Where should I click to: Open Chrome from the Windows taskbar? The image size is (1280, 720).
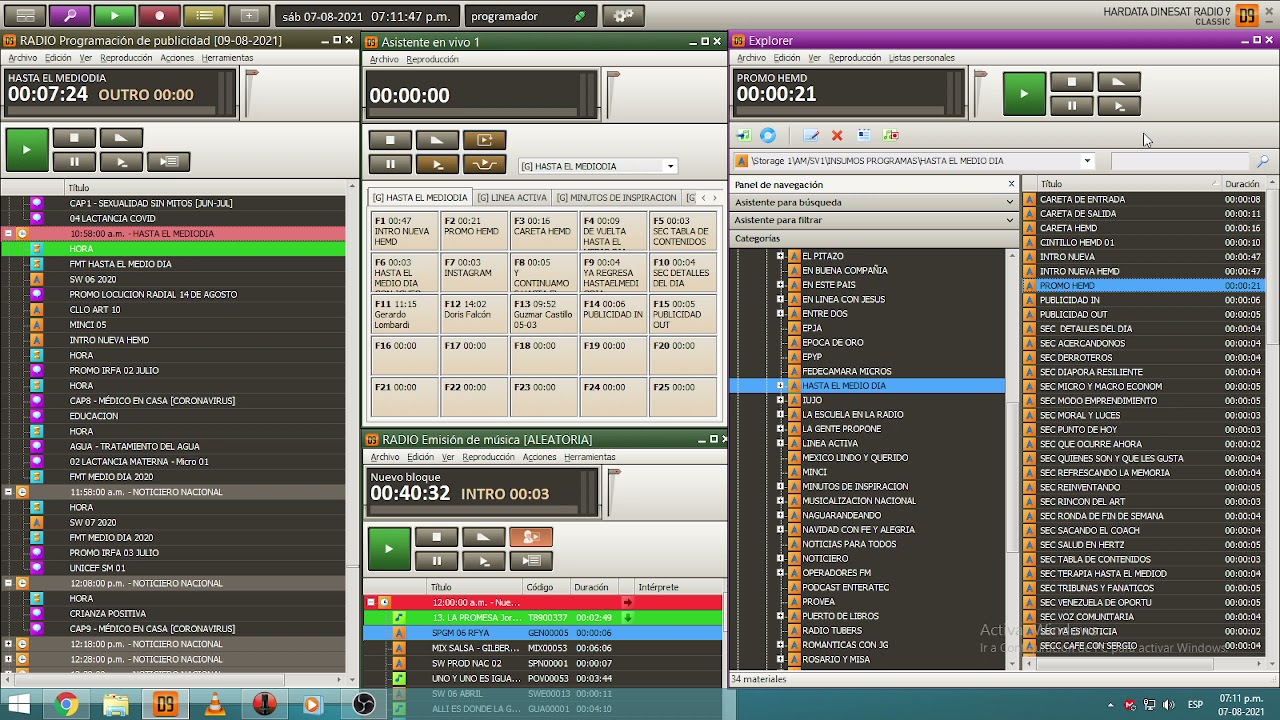pyautogui.click(x=66, y=705)
